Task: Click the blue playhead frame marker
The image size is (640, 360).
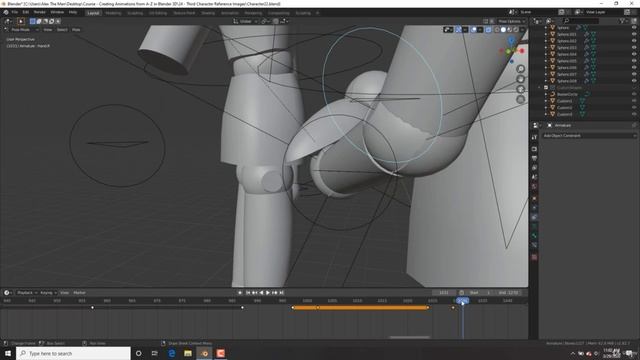Action: point(462,301)
